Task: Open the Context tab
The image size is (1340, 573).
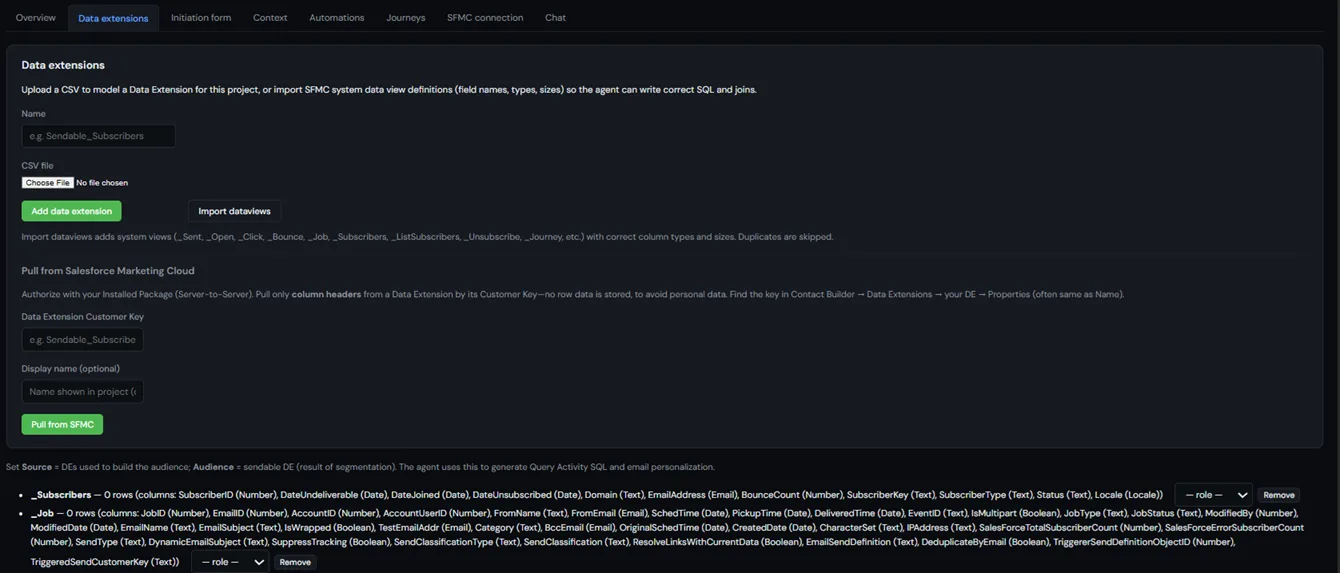Action: [x=270, y=17]
